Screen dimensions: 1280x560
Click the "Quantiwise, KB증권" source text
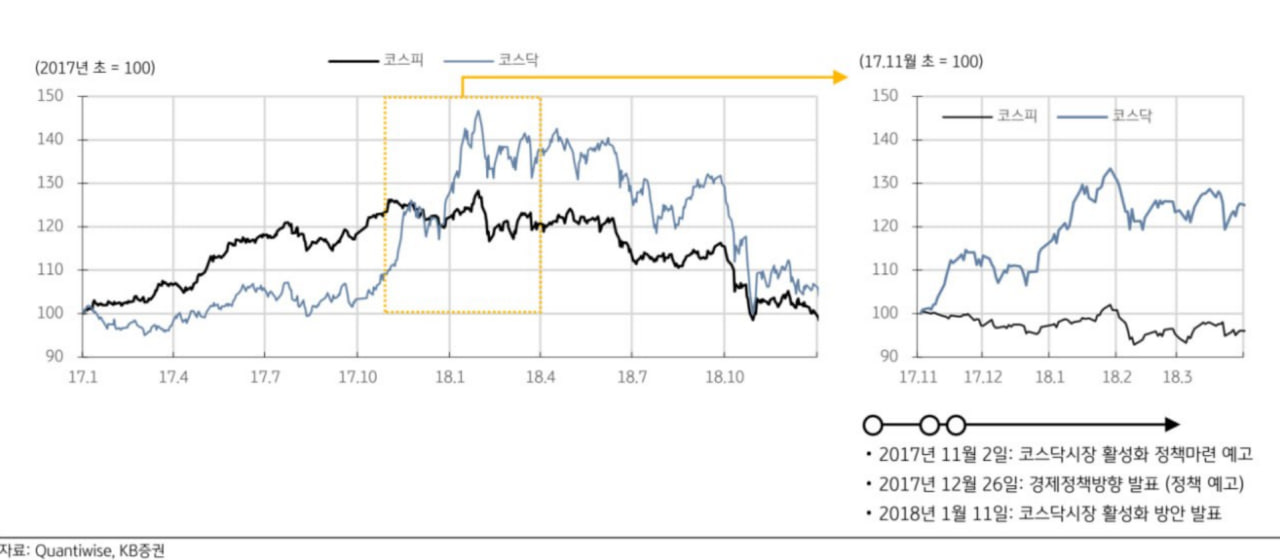point(92,550)
